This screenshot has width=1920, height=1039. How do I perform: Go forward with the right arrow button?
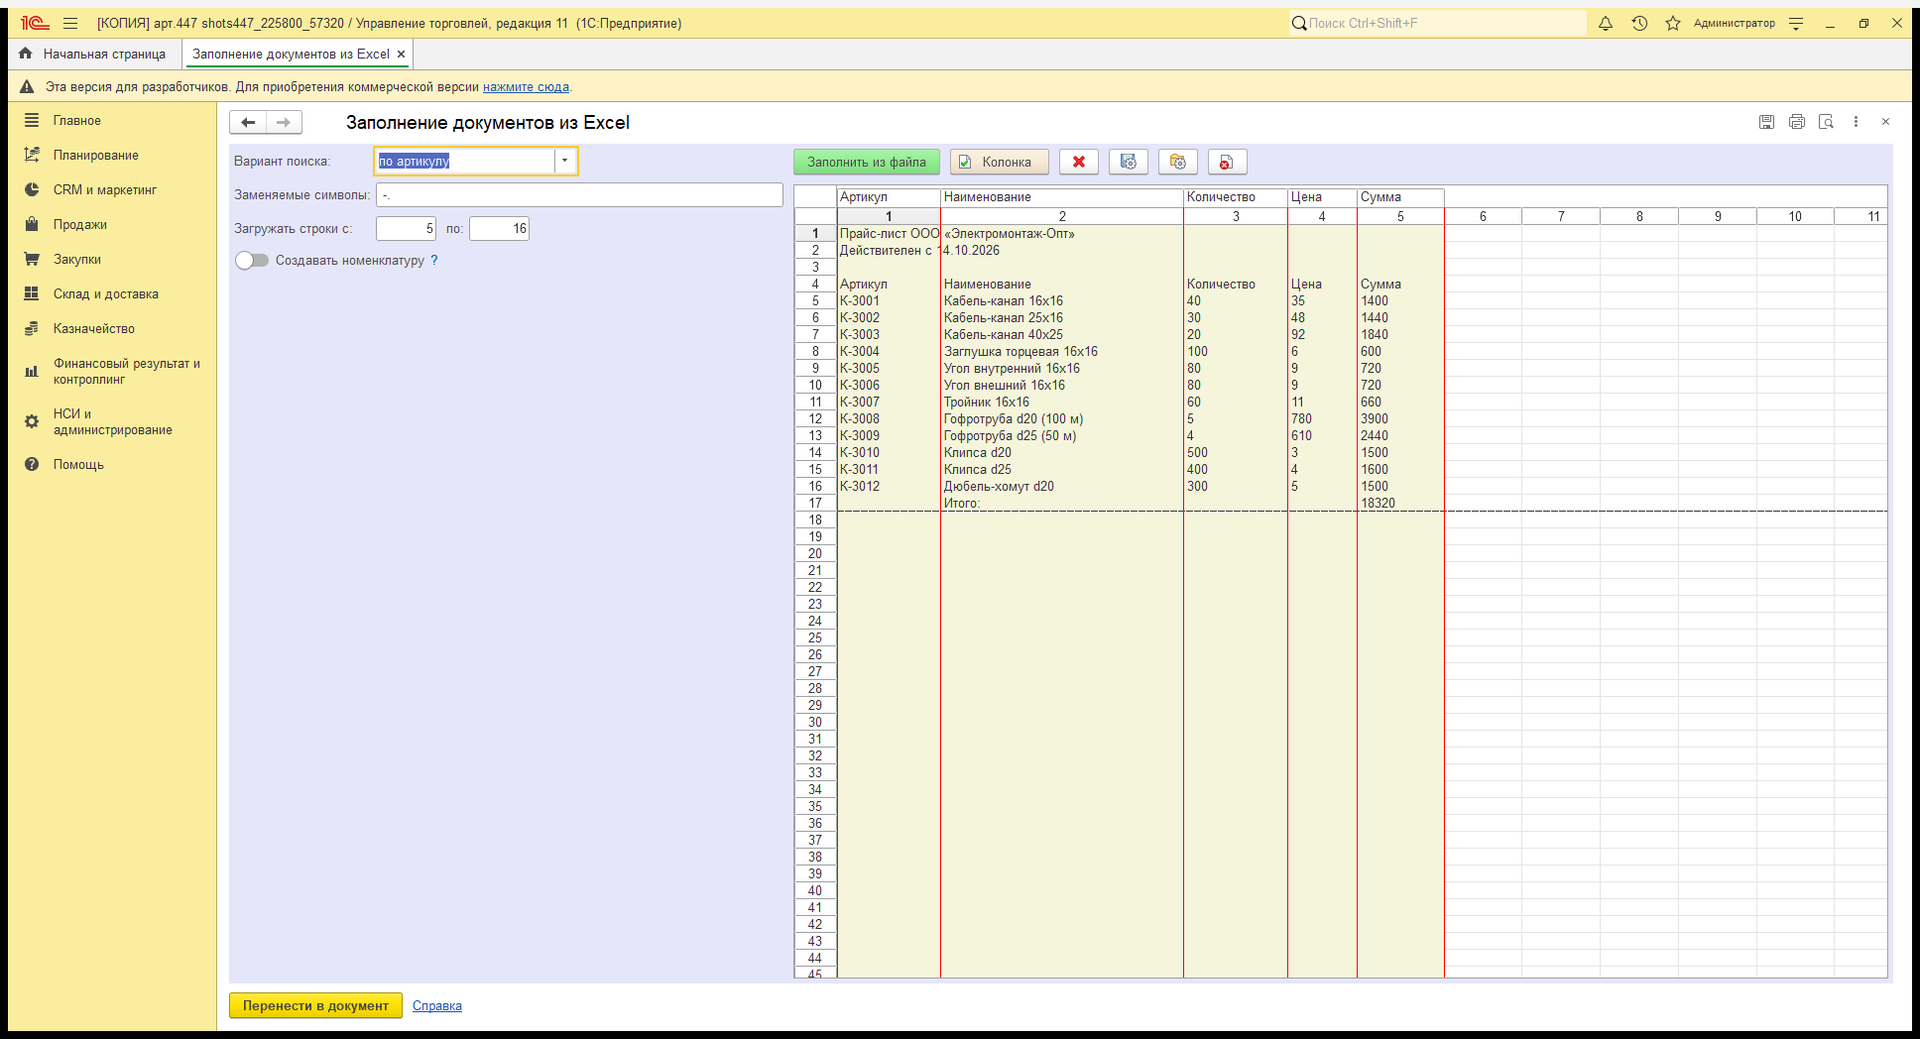(284, 122)
